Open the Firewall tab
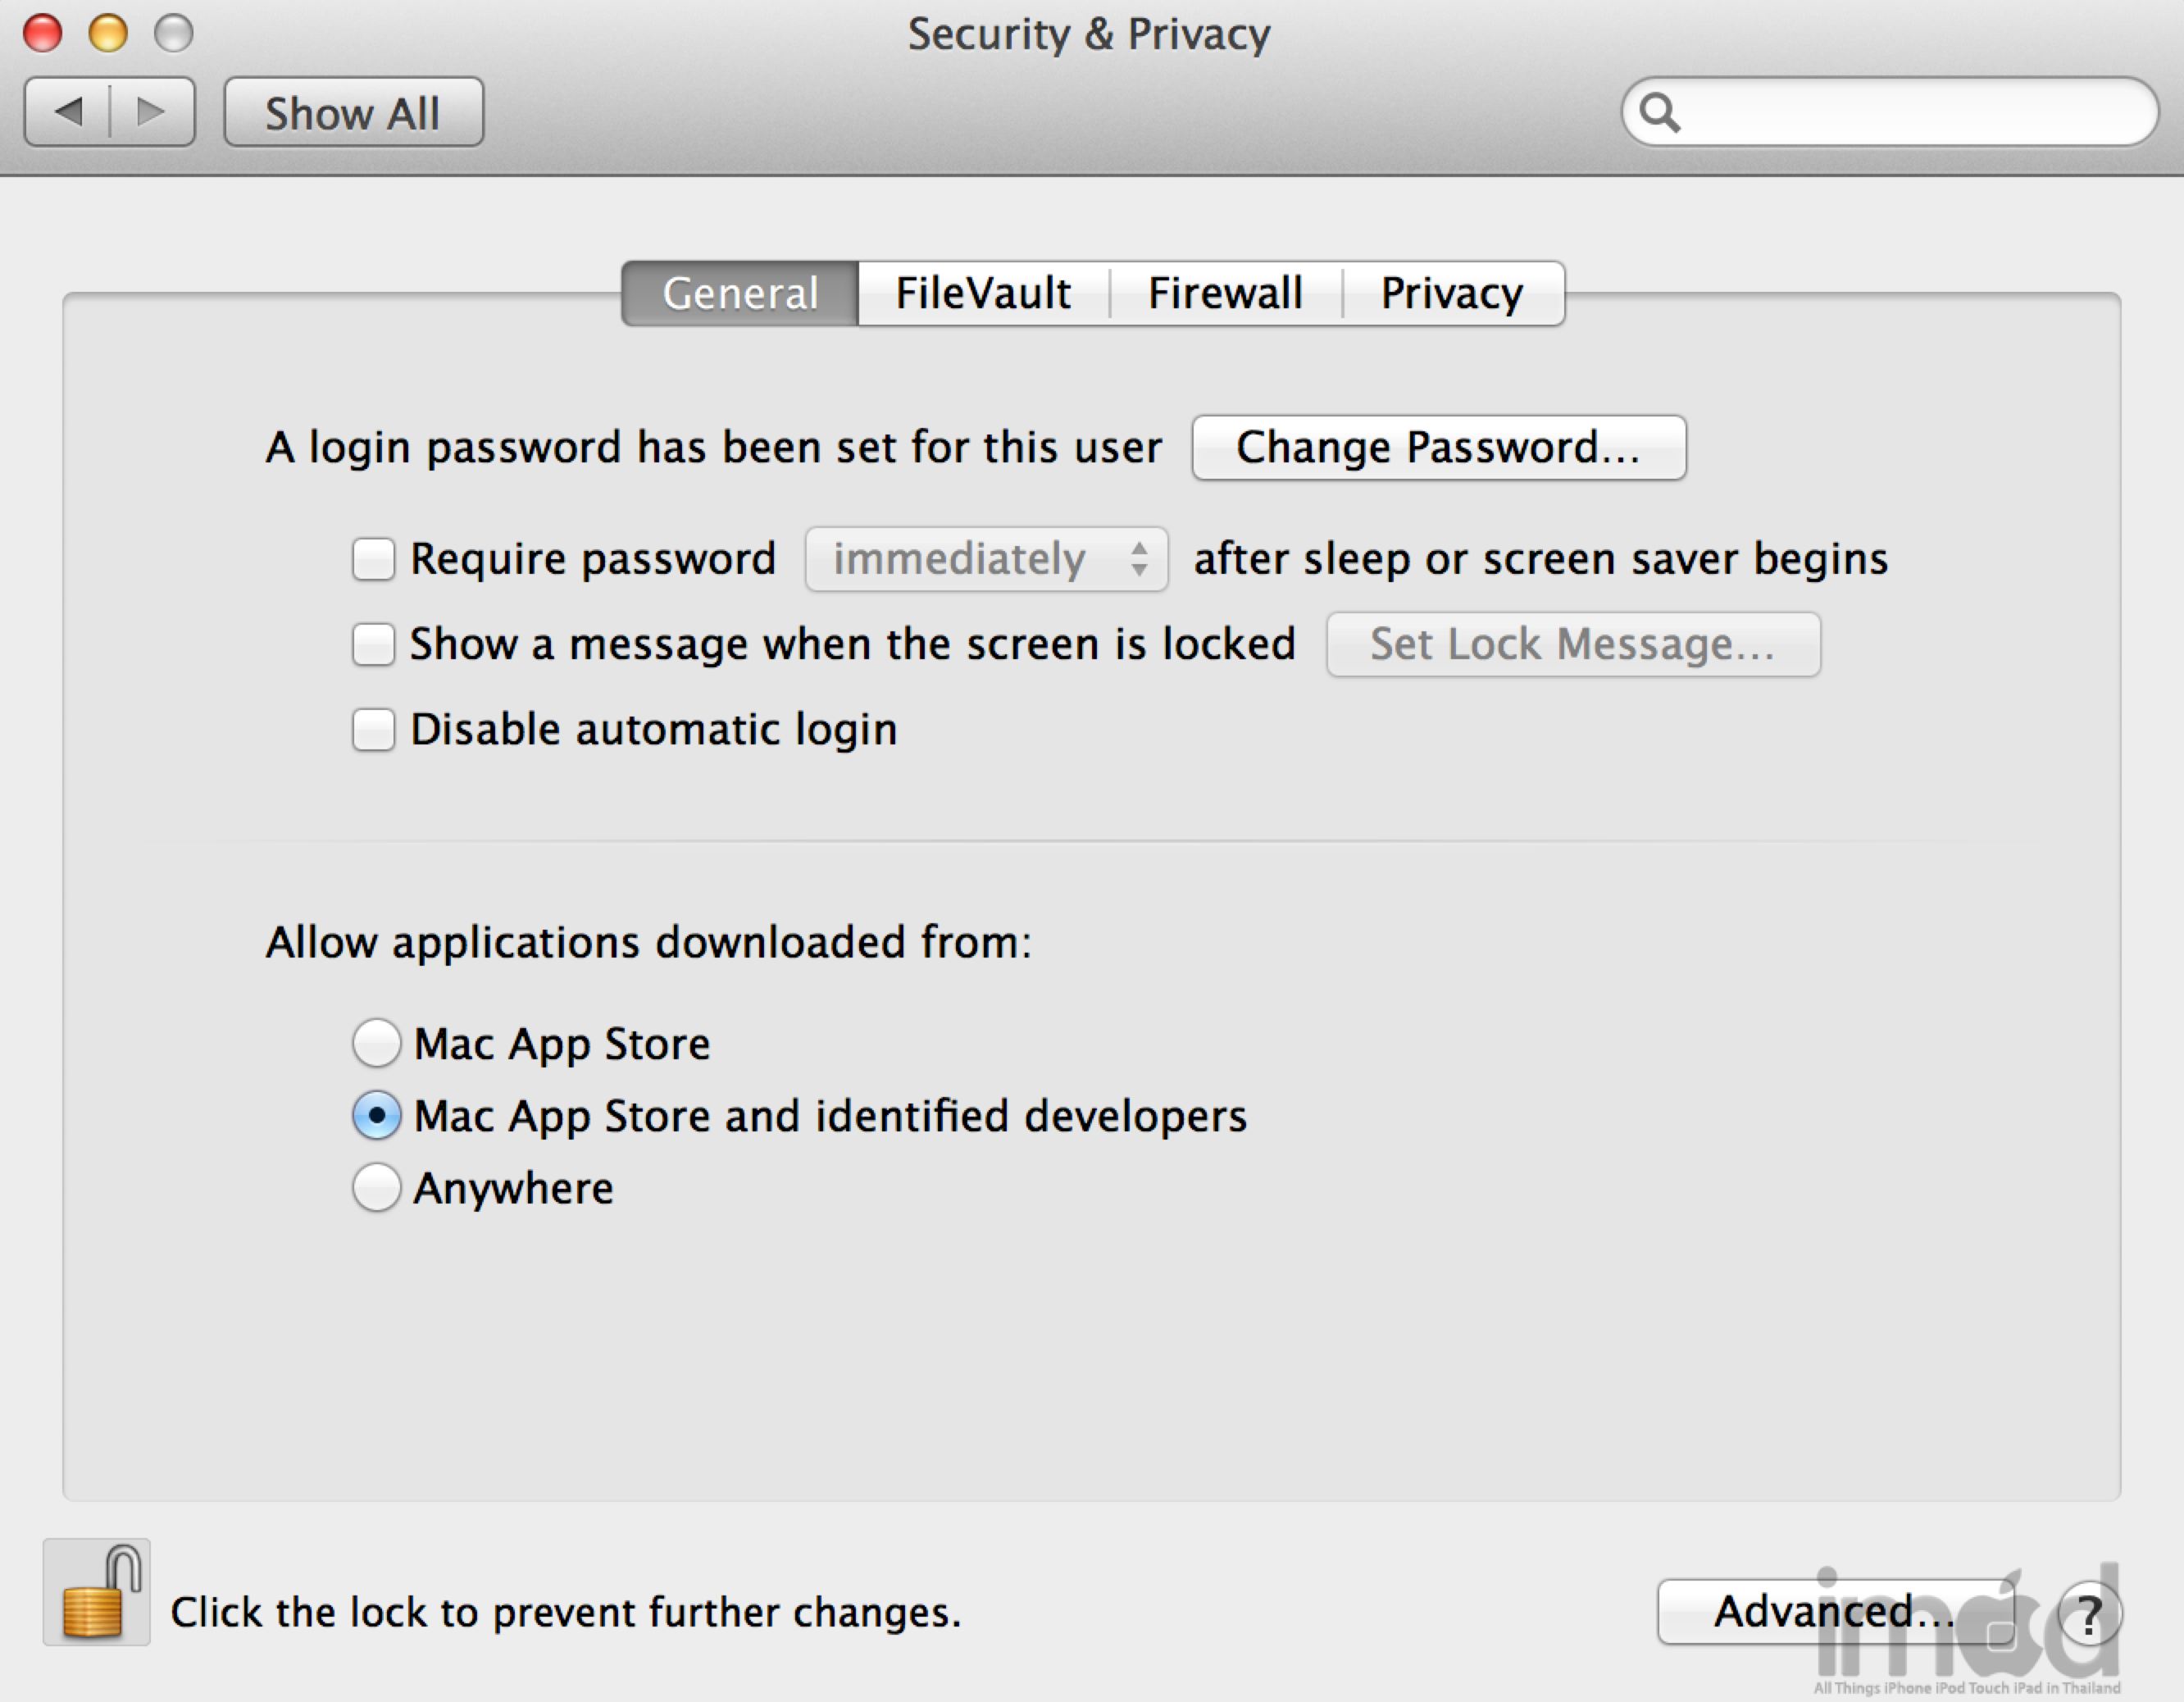 tap(1225, 294)
